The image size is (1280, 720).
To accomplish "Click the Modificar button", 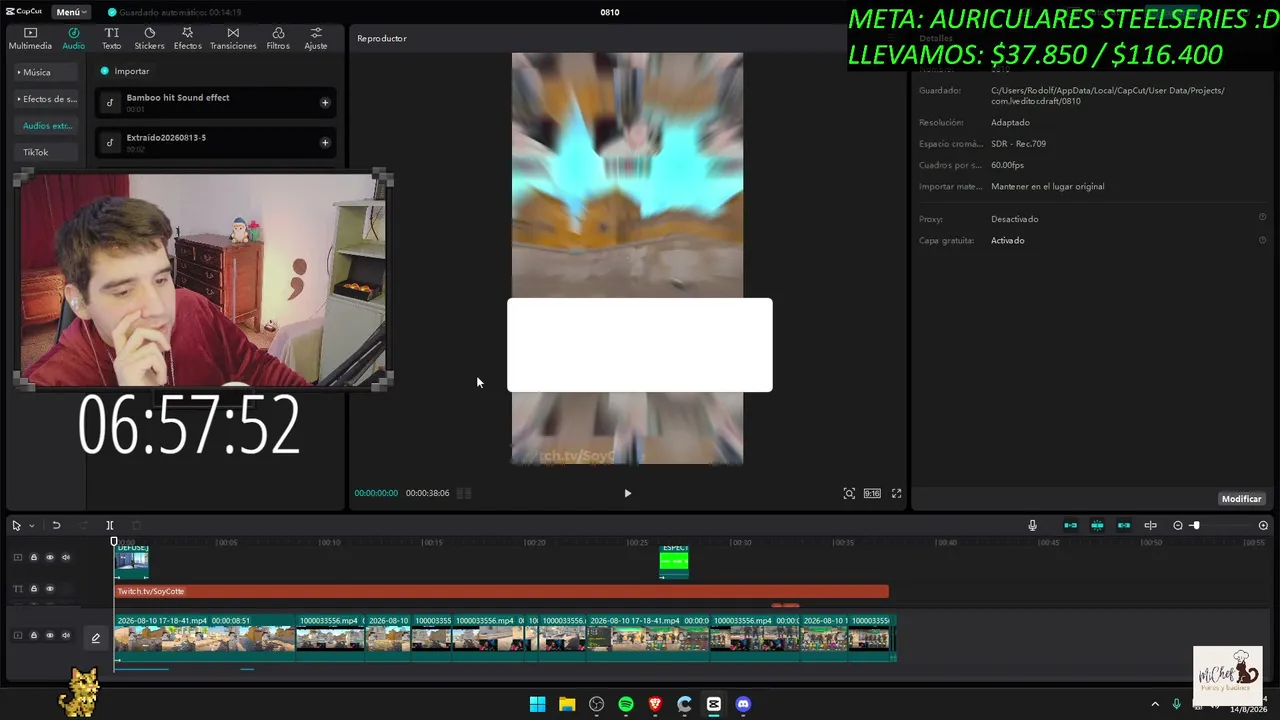I will click(x=1241, y=499).
